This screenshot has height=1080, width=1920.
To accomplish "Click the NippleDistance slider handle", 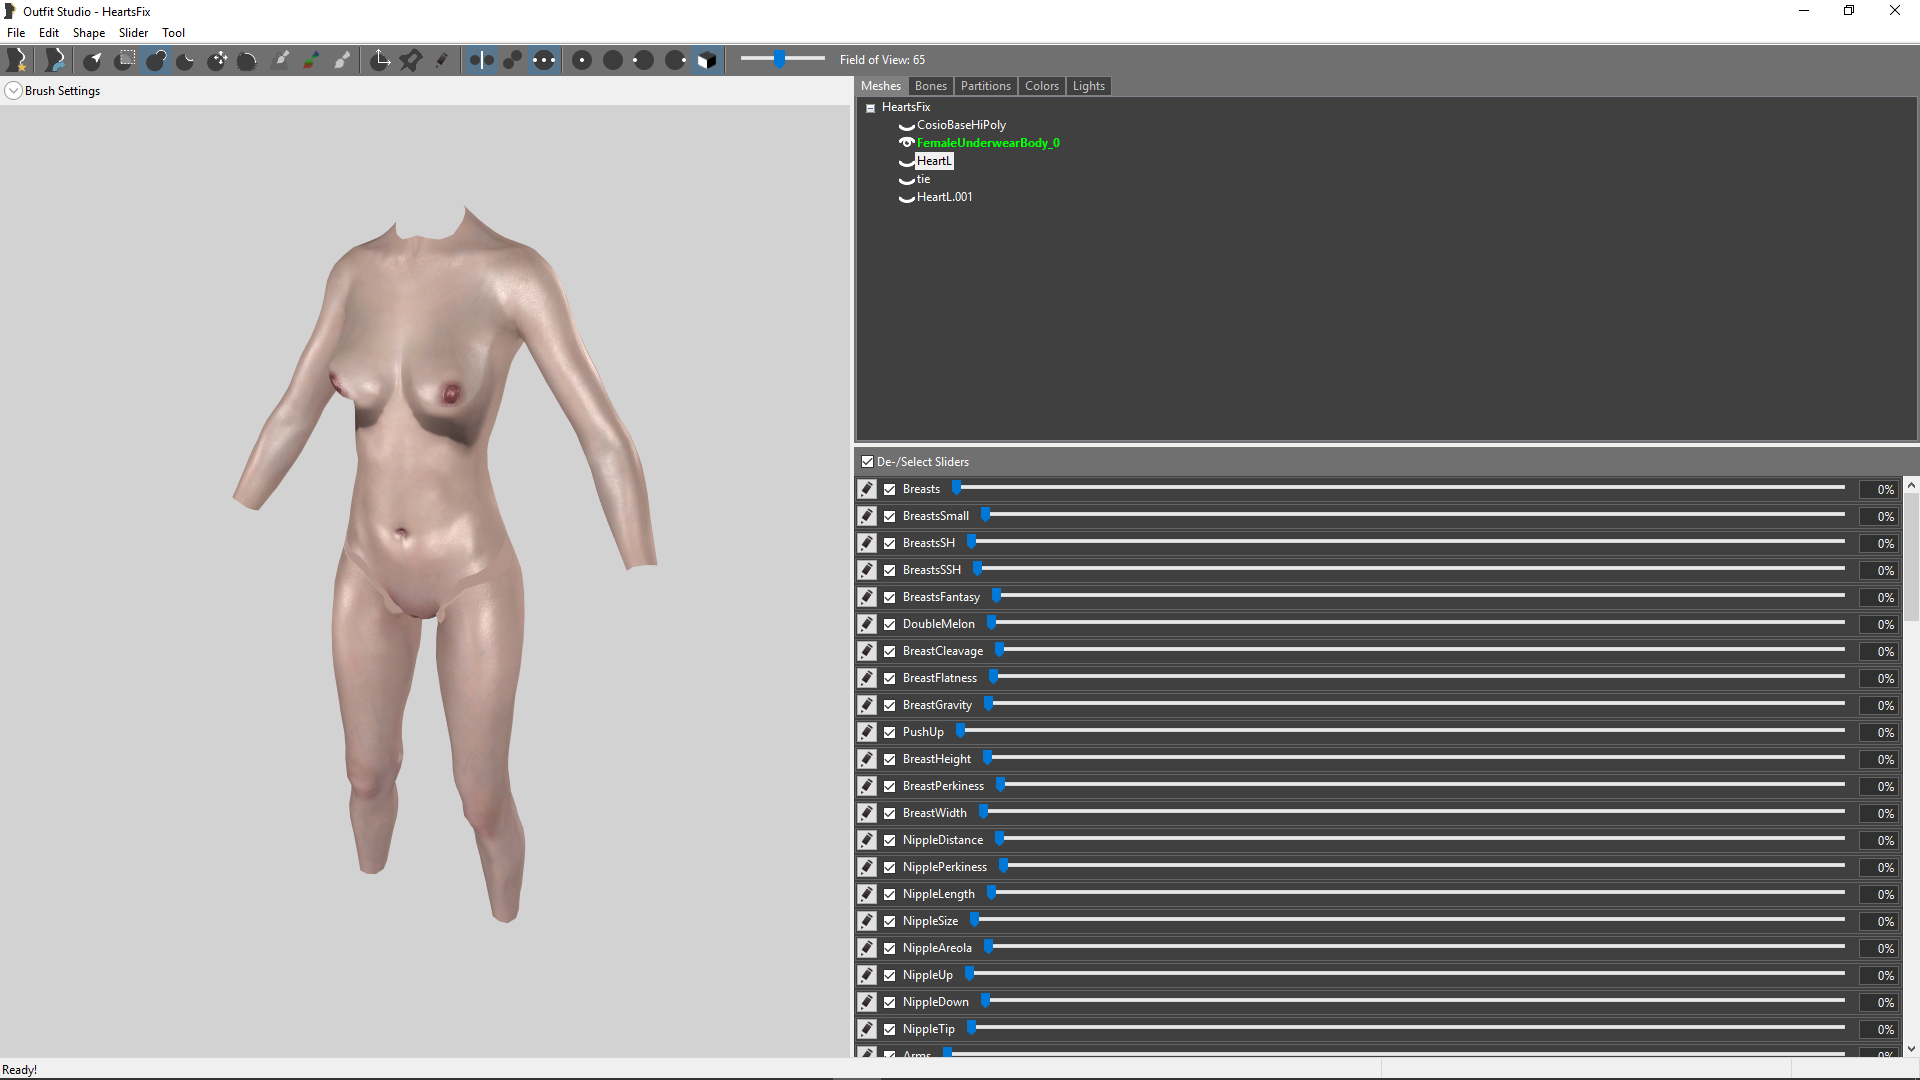I will coord(999,839).
